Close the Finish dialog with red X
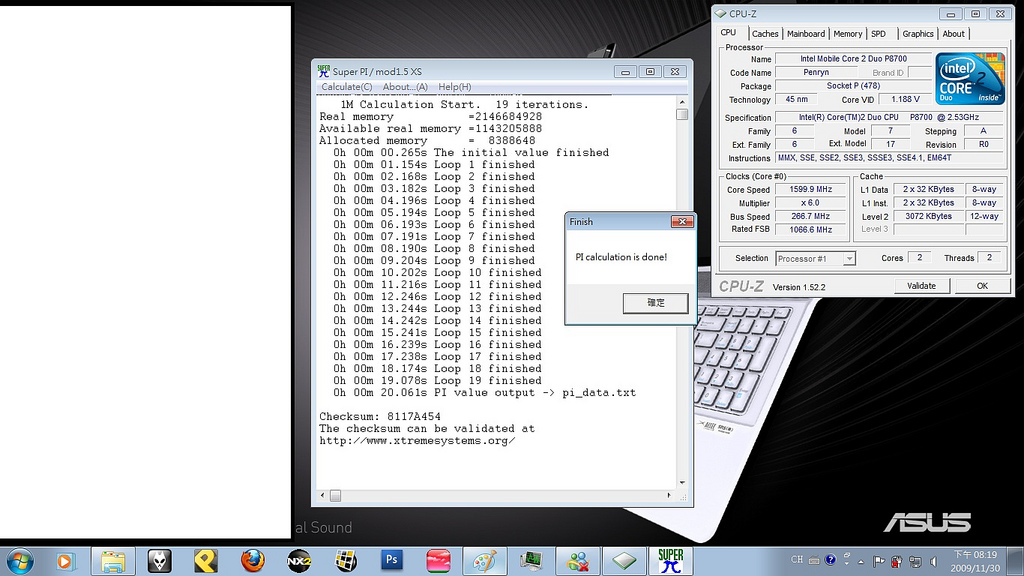This screenshot has height=576, width=1024. pyautogui.click(x=682, y=222)
